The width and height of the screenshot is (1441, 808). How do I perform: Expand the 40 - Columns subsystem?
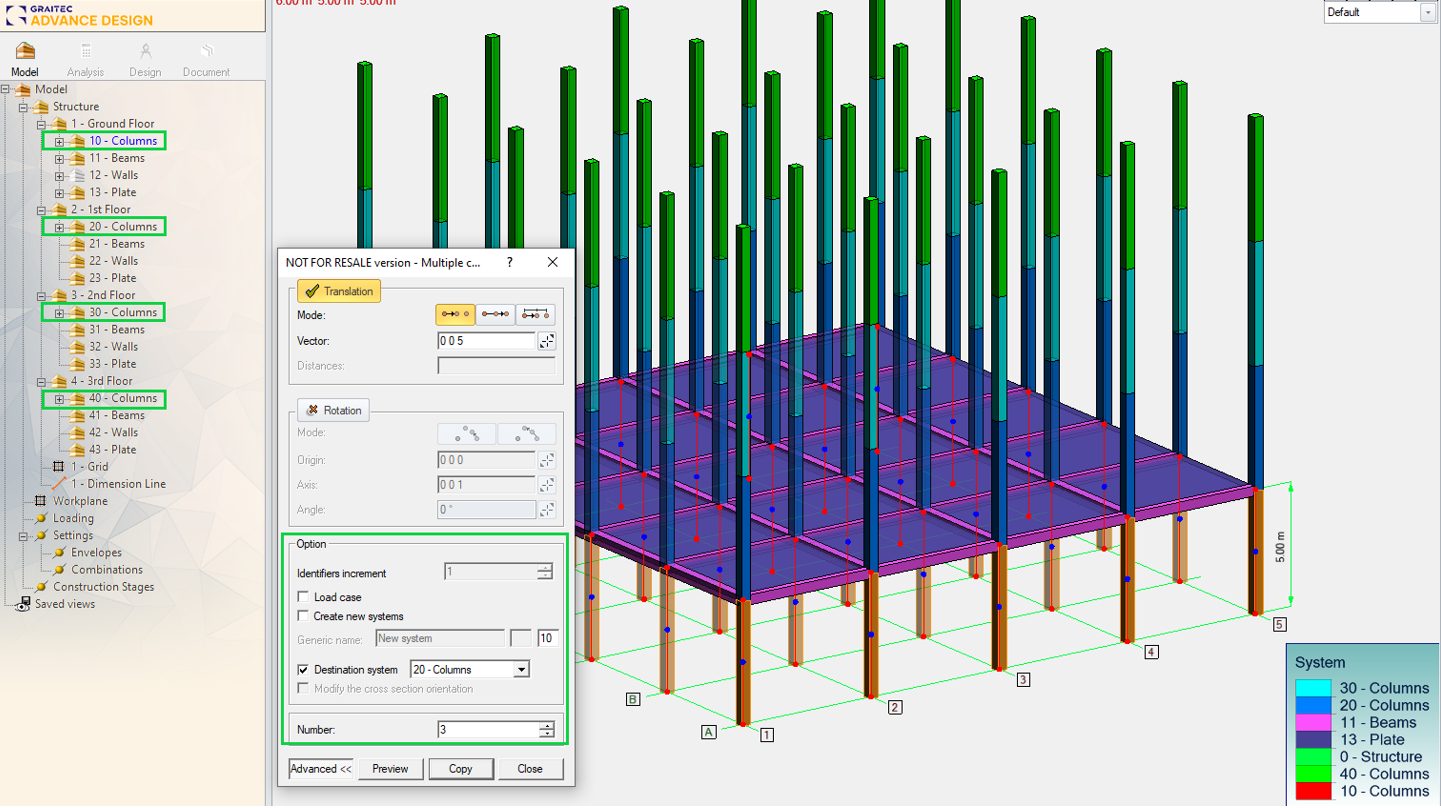point(59,399)
